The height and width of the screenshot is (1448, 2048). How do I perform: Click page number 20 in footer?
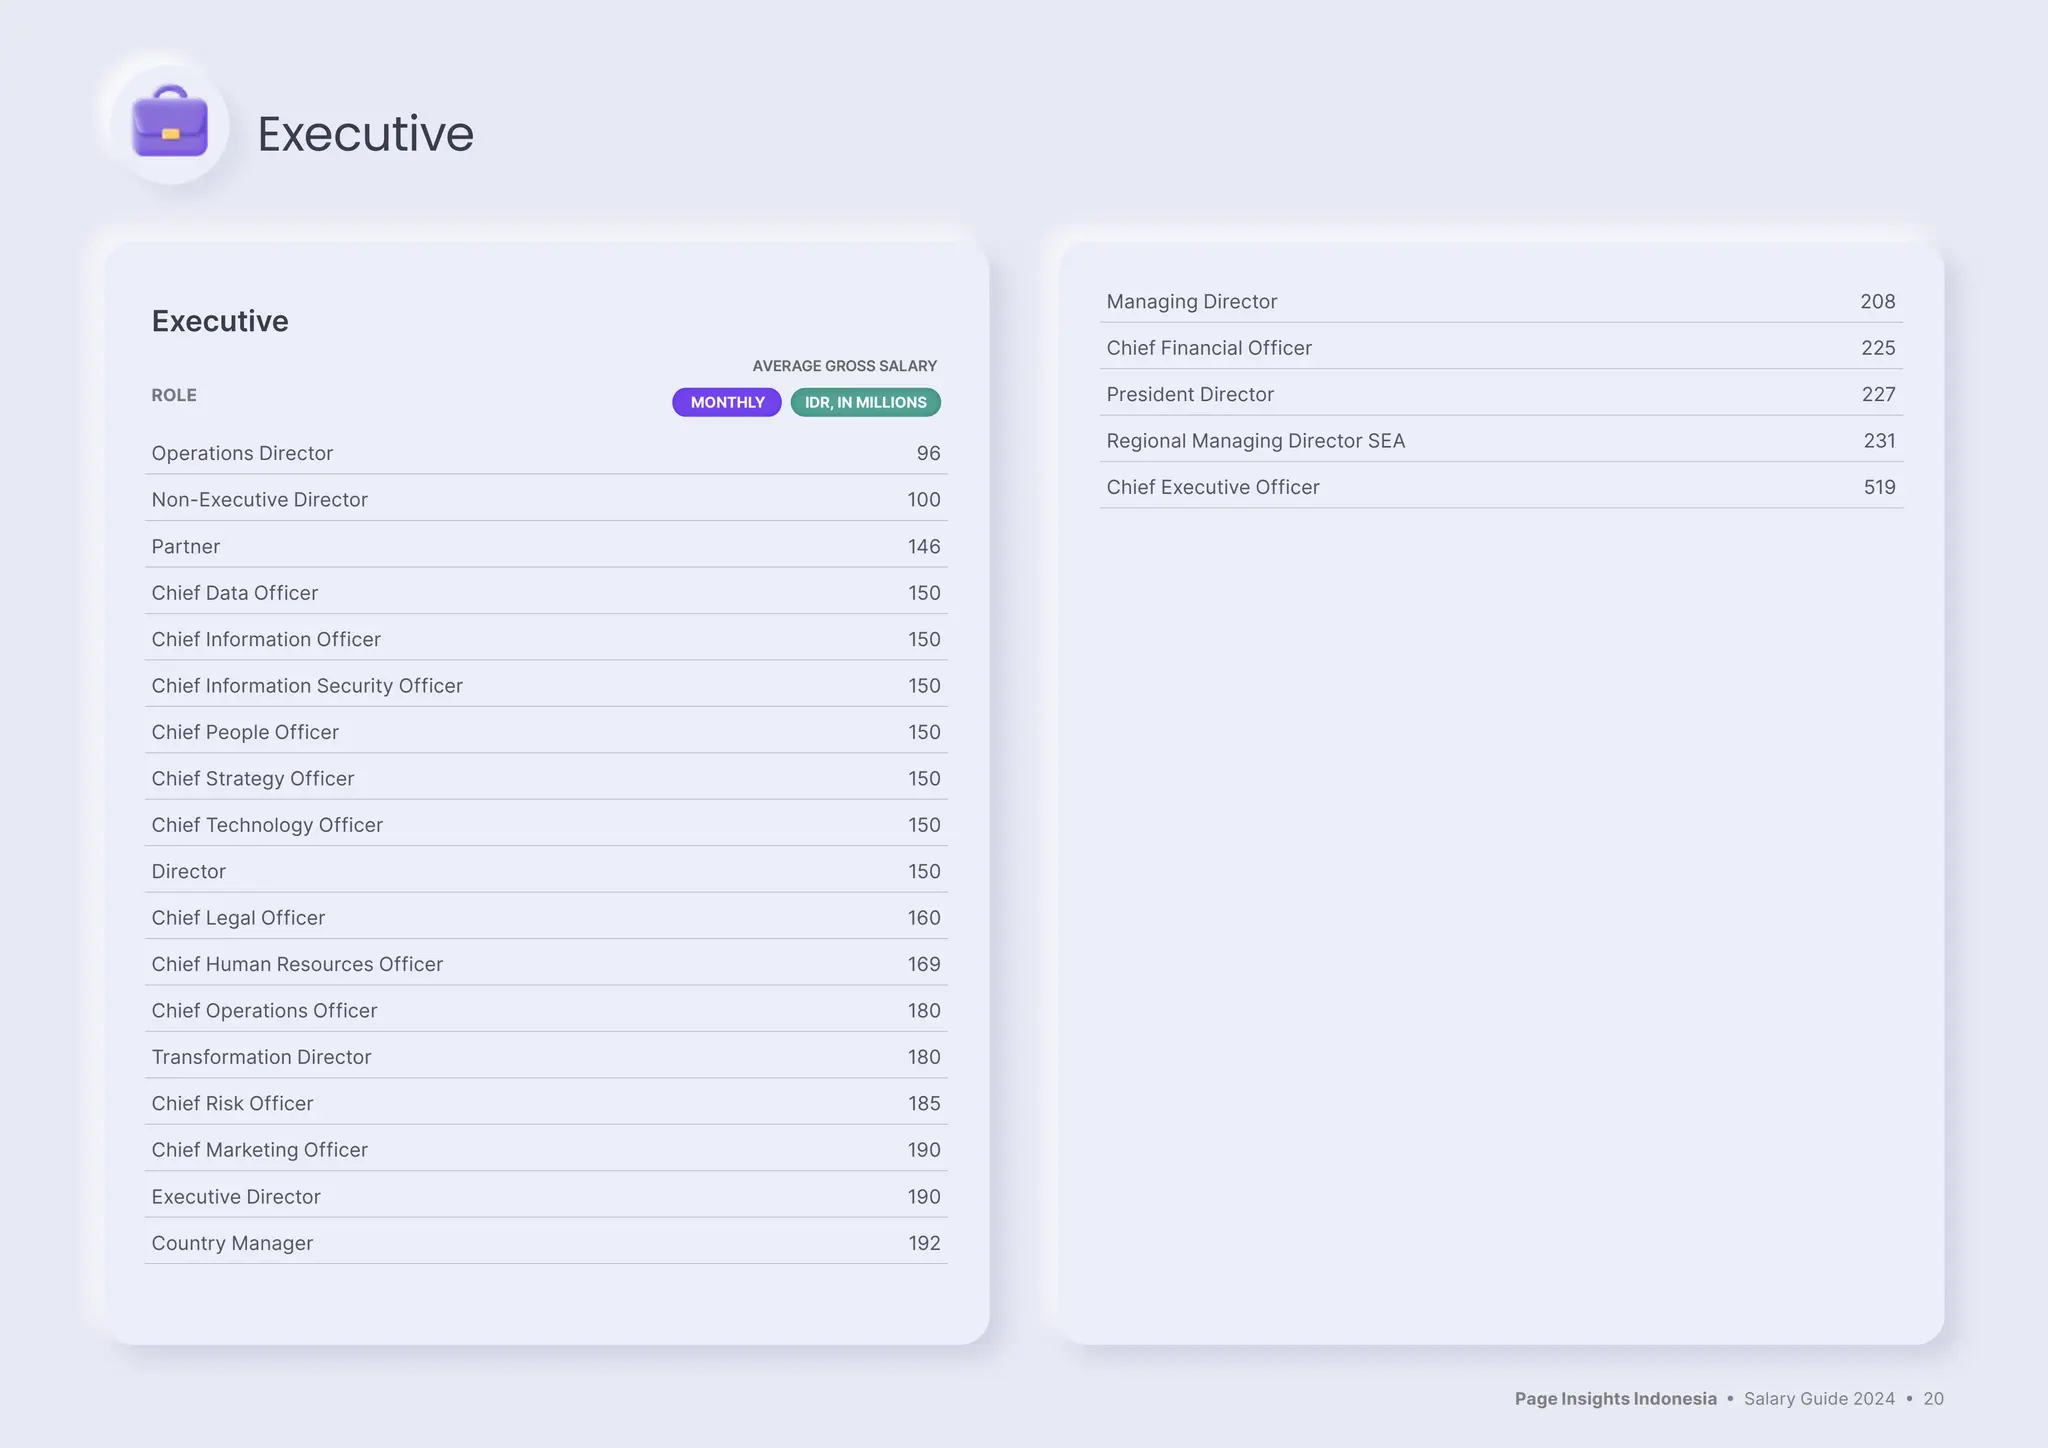(1933, 1399)
